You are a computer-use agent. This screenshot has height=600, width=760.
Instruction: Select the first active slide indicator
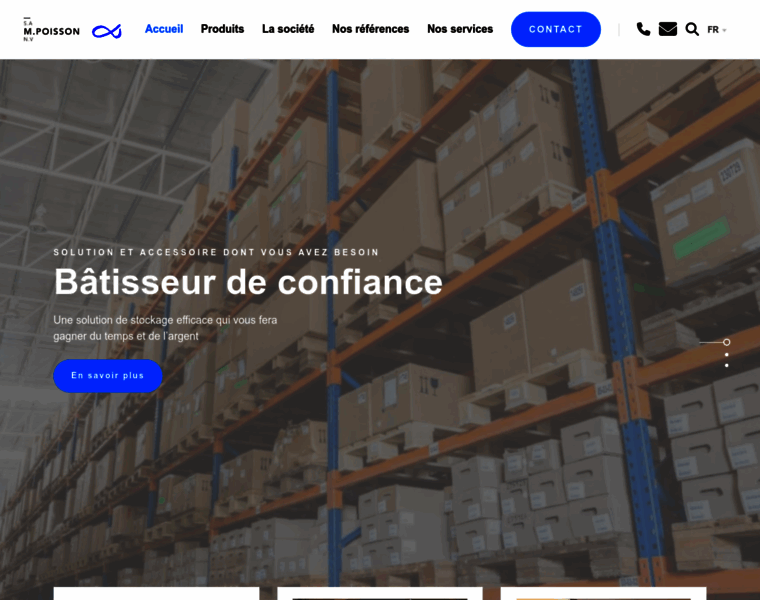pos(726,342)
